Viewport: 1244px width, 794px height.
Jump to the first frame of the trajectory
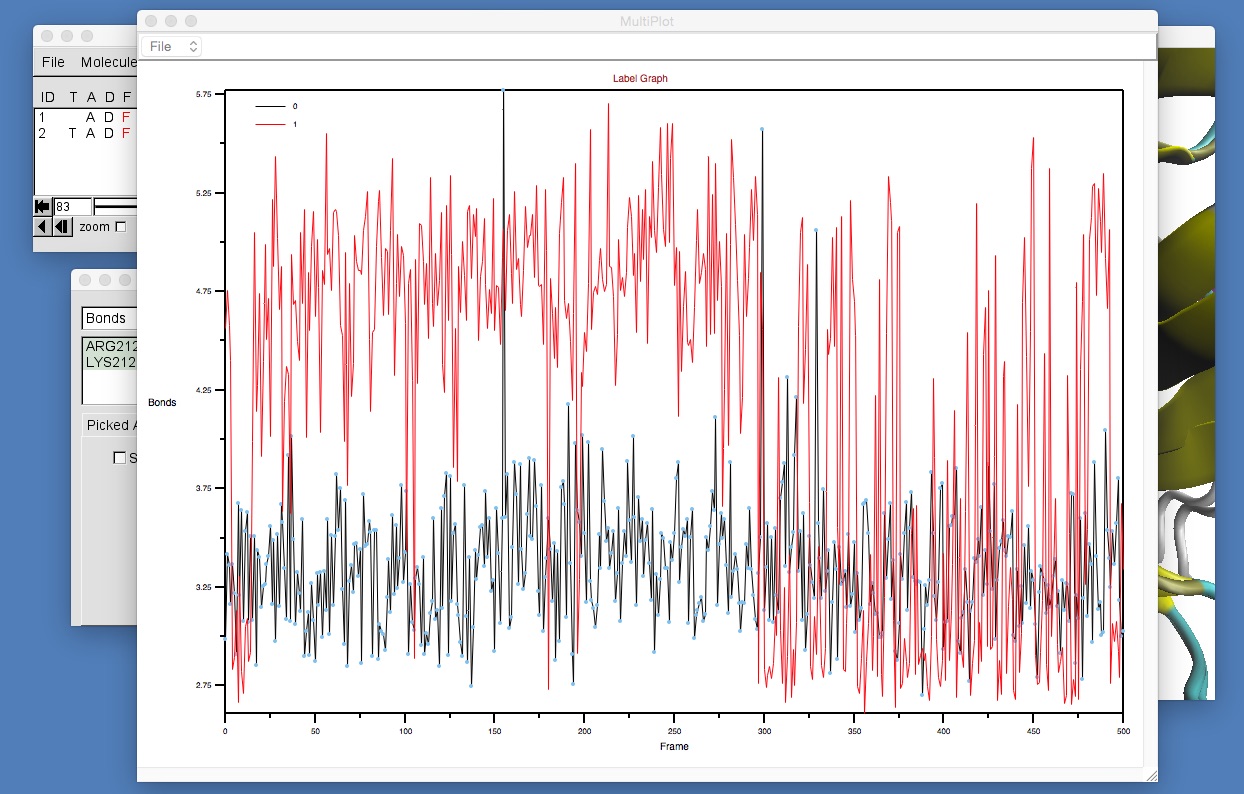point(42,206)
